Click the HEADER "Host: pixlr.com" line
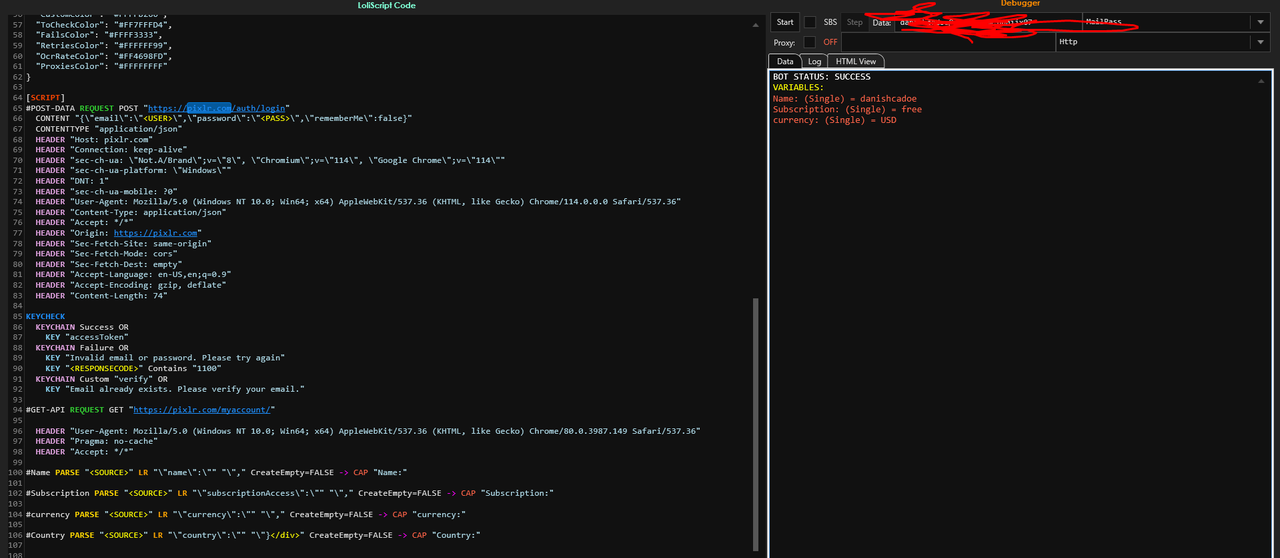Viewport: 1280px width, 558px height. pyautogui.click(x=95, y=139)
